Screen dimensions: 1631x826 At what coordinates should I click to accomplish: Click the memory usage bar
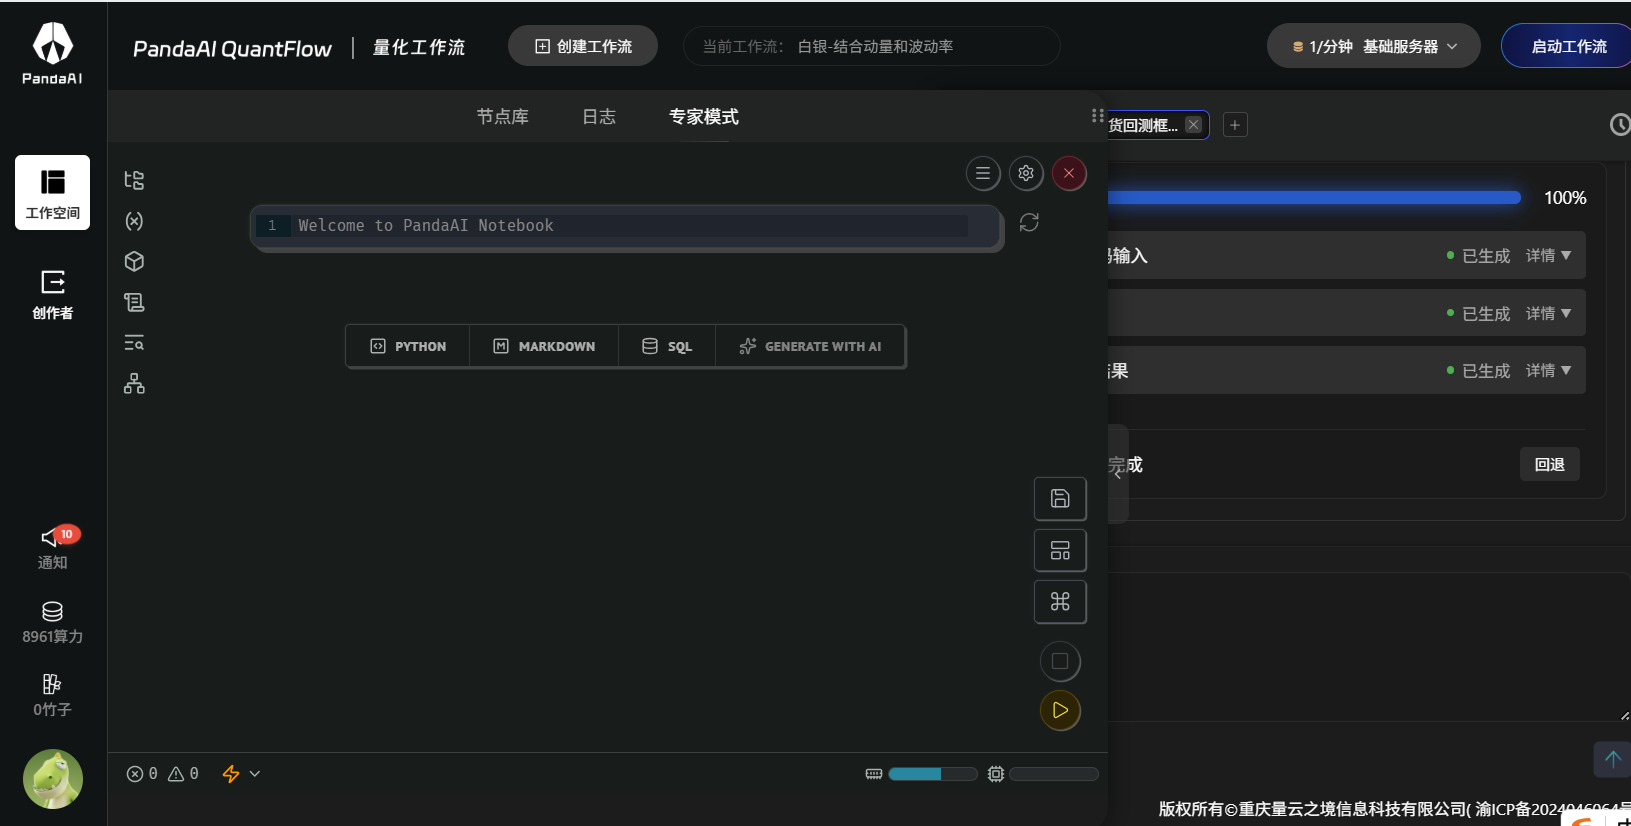(932, 774)
